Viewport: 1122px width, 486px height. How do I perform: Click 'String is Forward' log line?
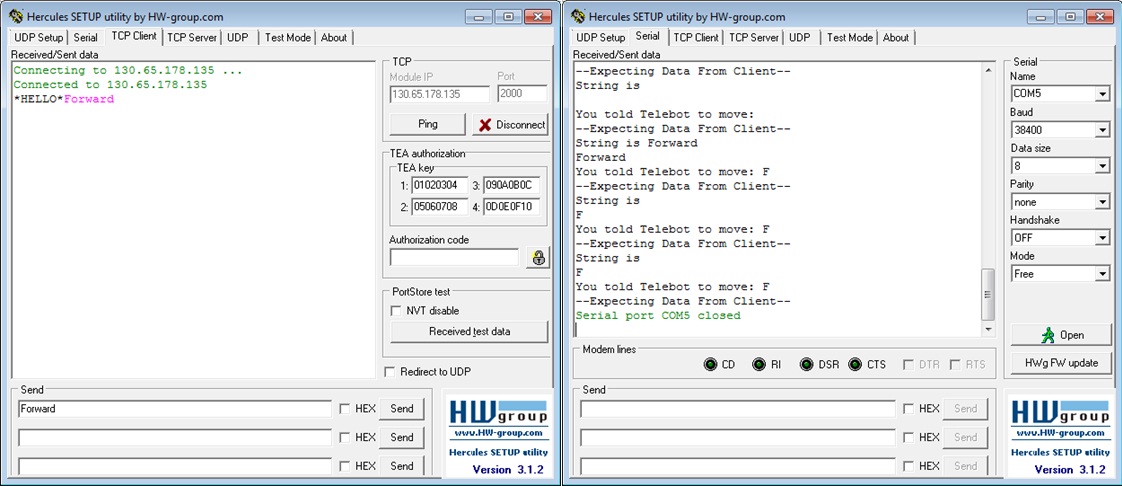click(636, 143)
